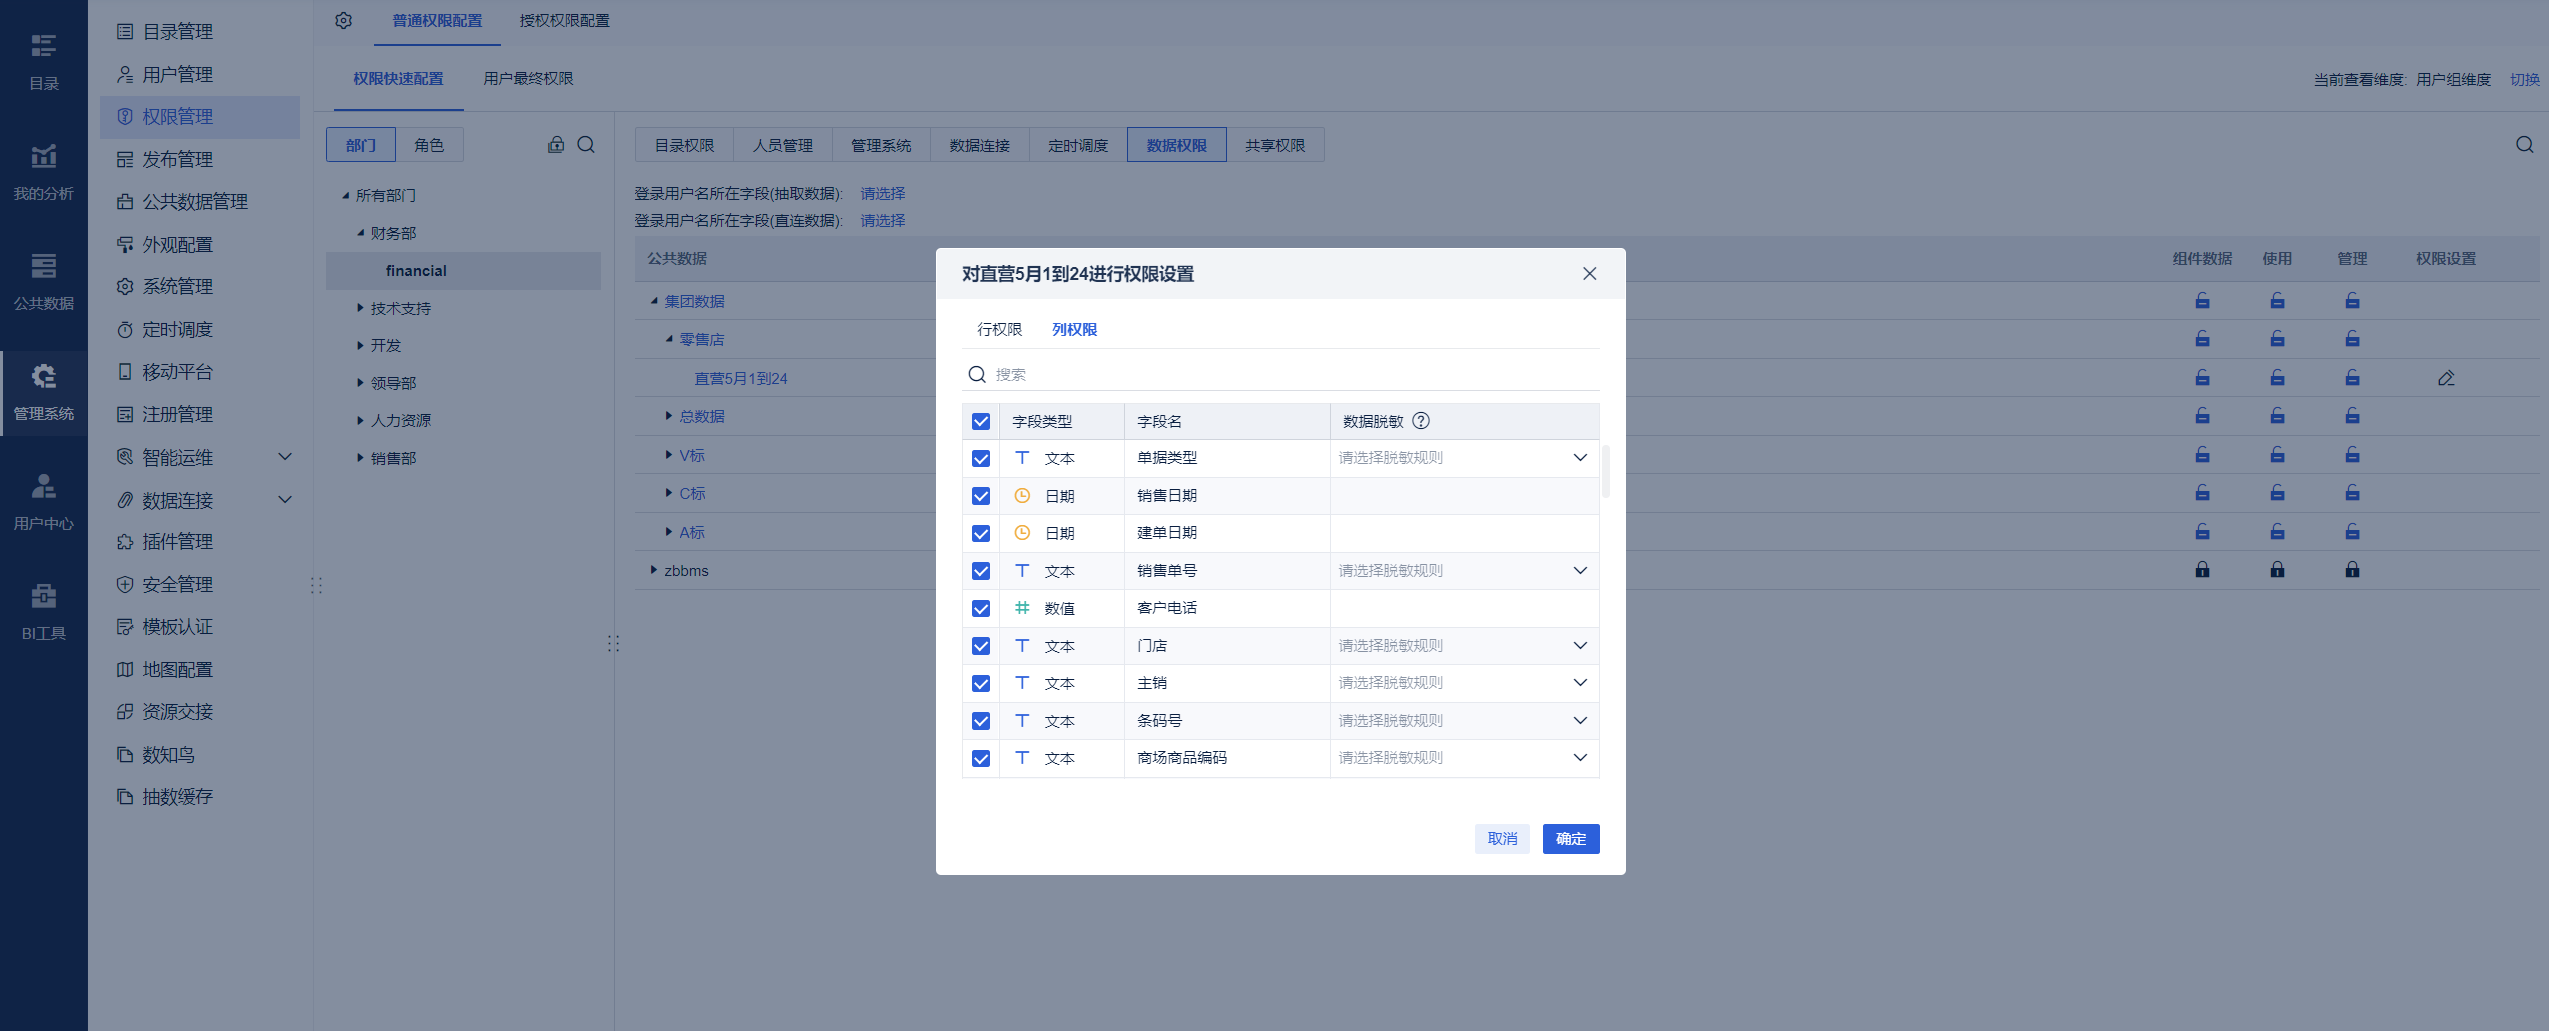Click the lock icon above the department tree
2549x1031 pixels.
pyautogui.click(x=556, y=145)
